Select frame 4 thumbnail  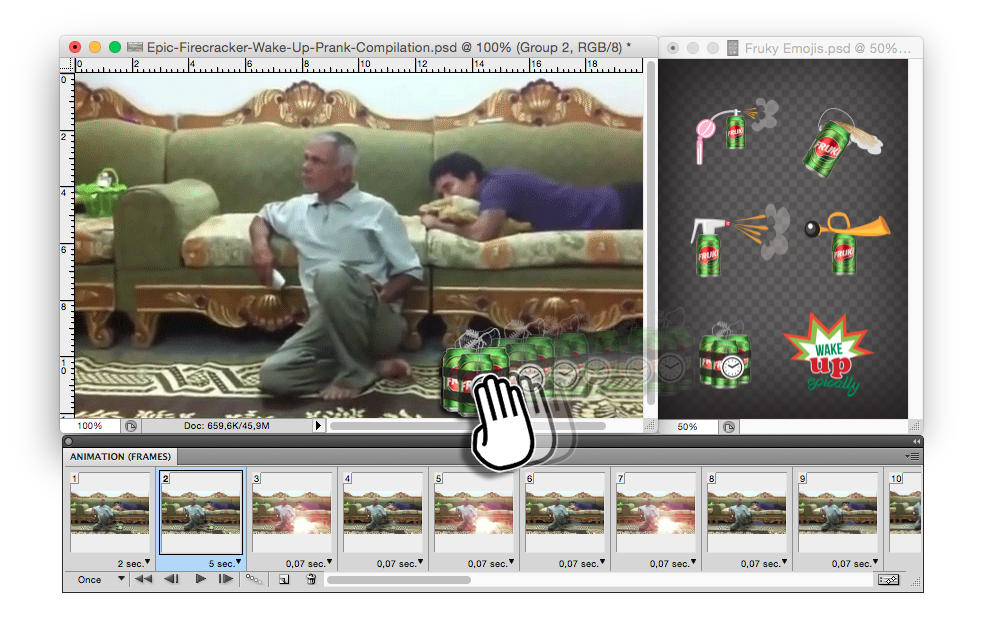[383, 512]
